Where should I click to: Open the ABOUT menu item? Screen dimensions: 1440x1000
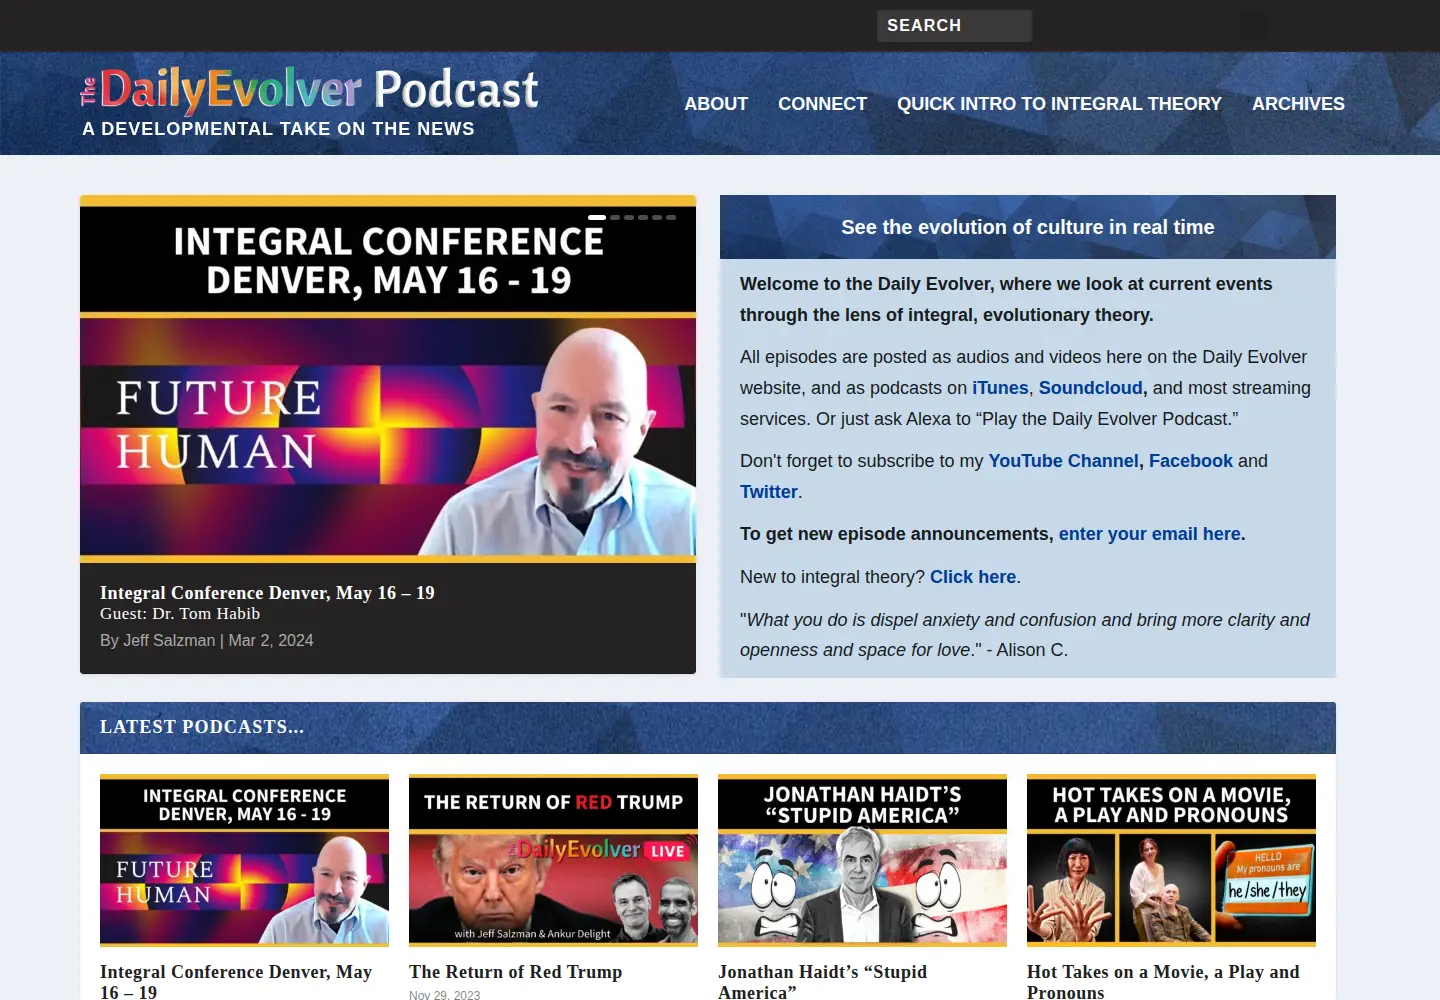coord(716,104)
